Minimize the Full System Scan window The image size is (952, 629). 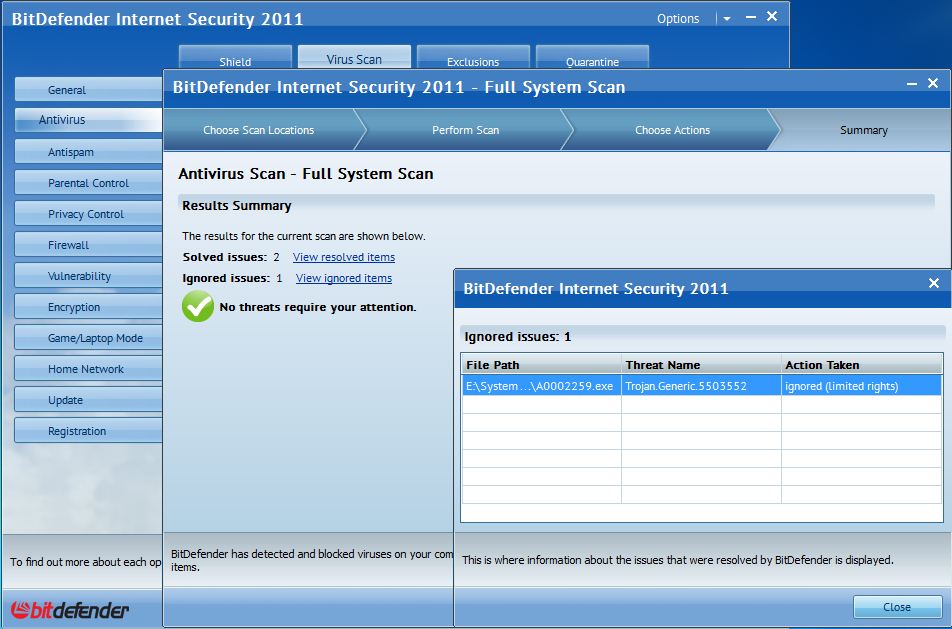click(x=912, y=84)
